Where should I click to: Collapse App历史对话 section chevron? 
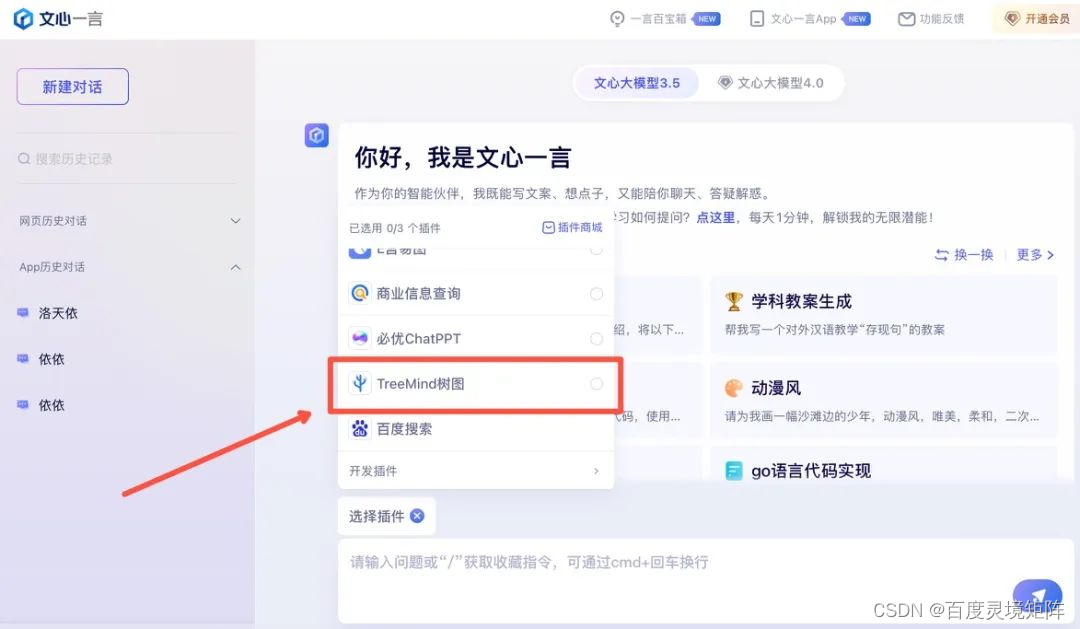(236, 267)
